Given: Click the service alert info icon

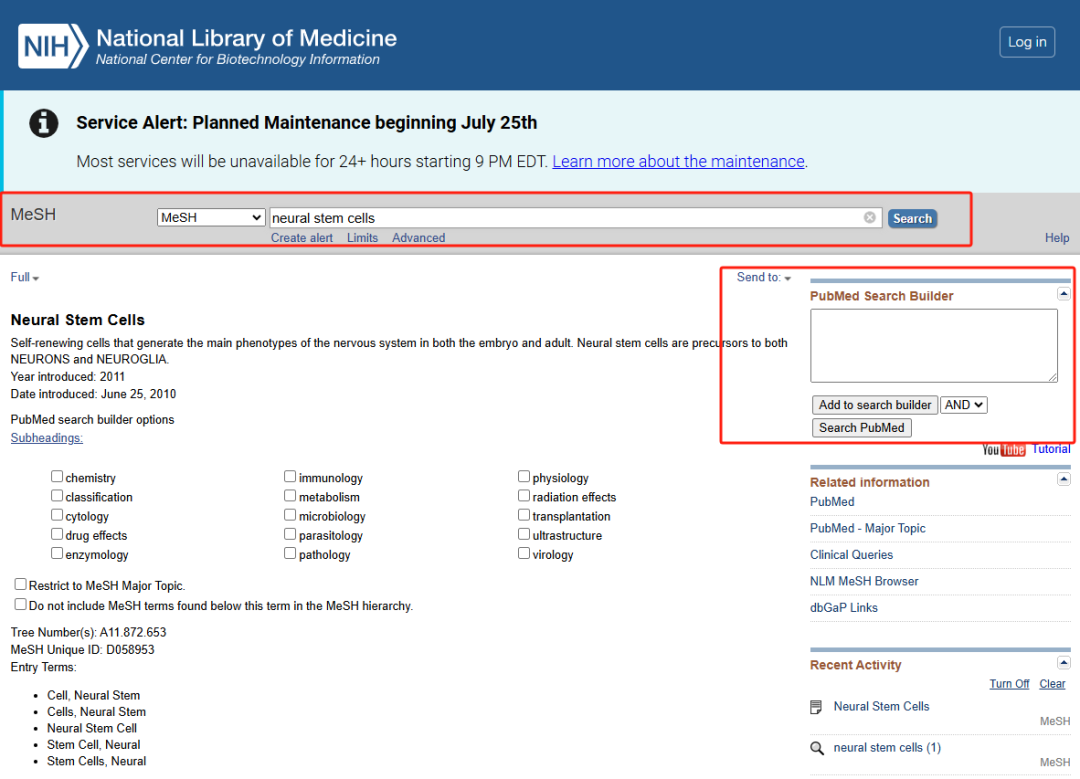Looking at the screenshot, I should [x=43, y=123].
